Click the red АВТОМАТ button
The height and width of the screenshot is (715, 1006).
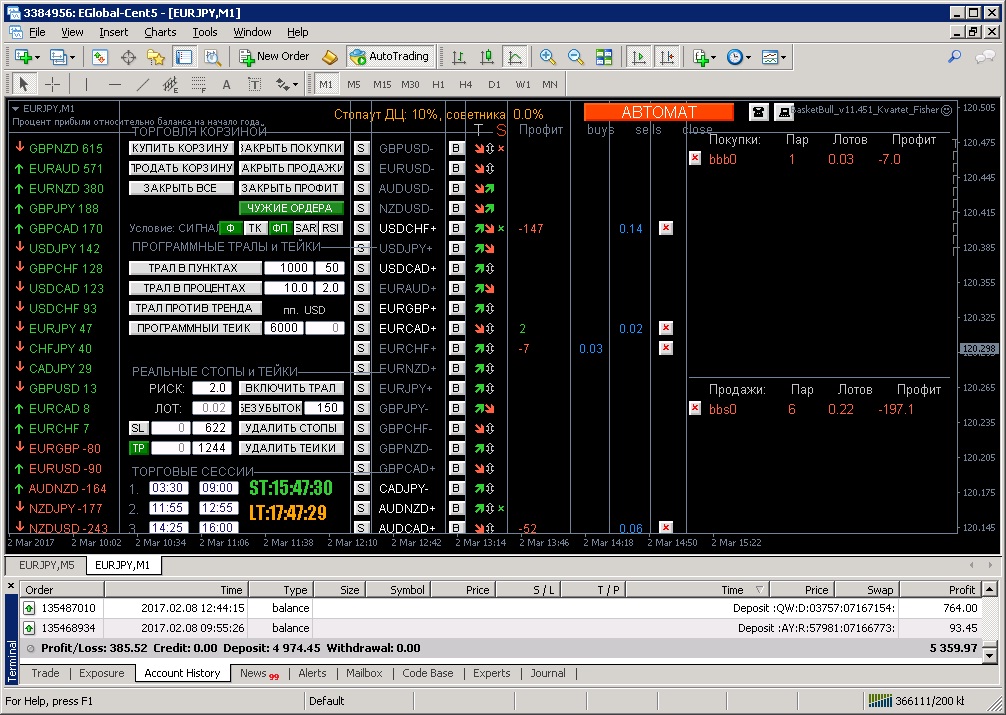pos(659,112)
